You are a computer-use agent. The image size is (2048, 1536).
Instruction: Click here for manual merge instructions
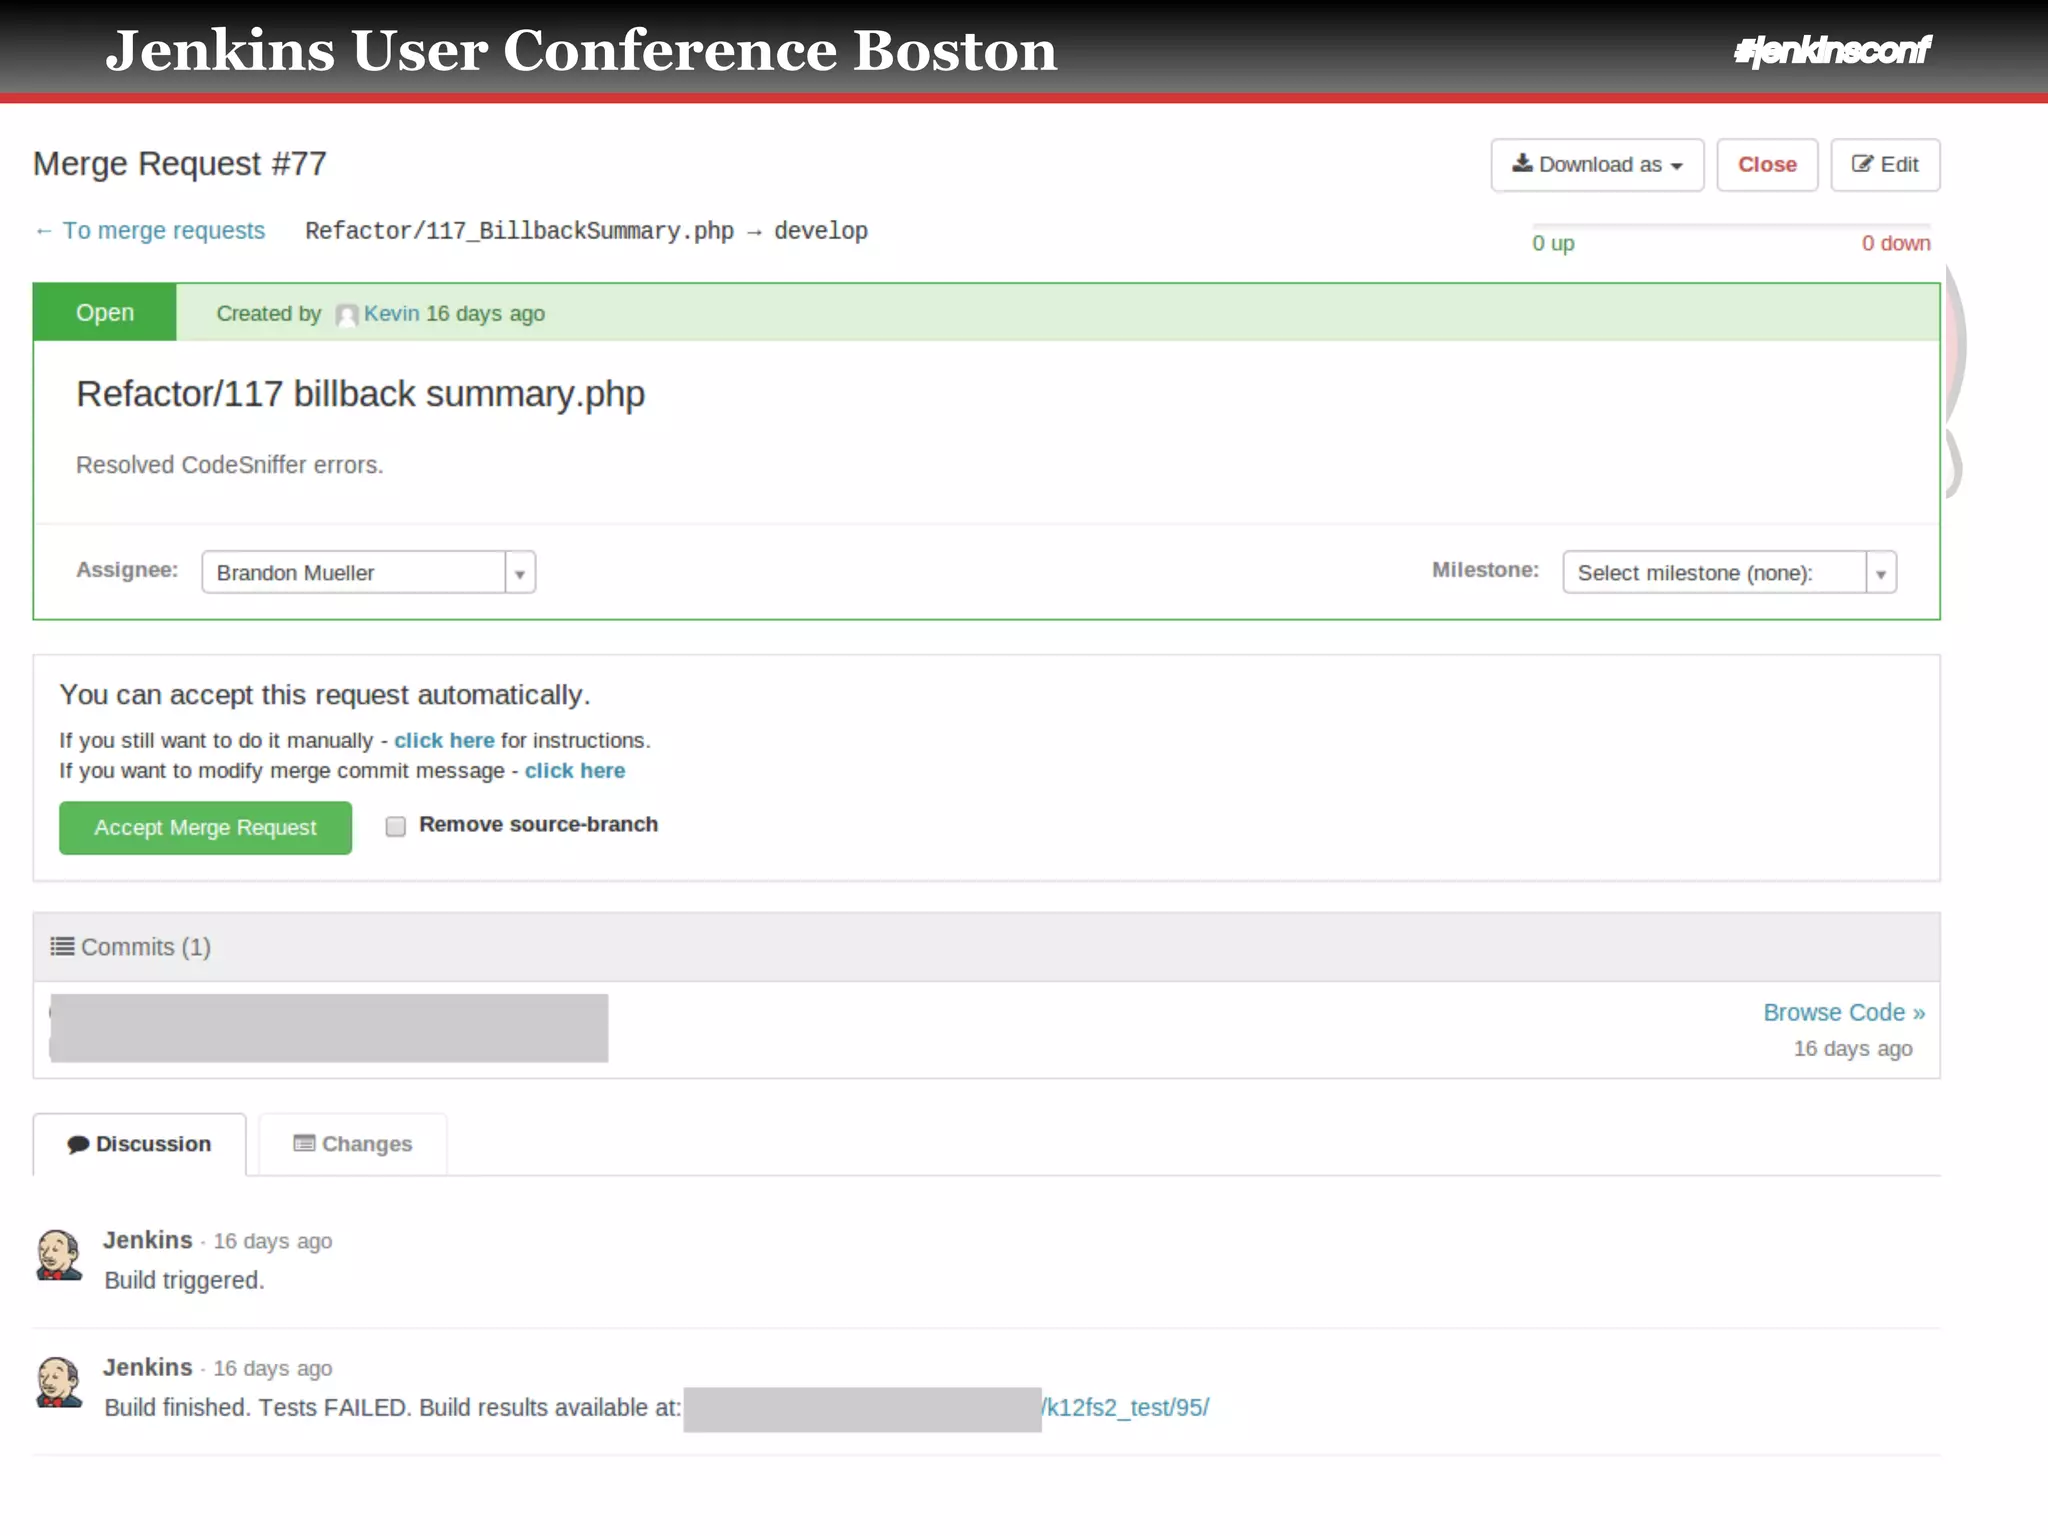coord(444,740)
